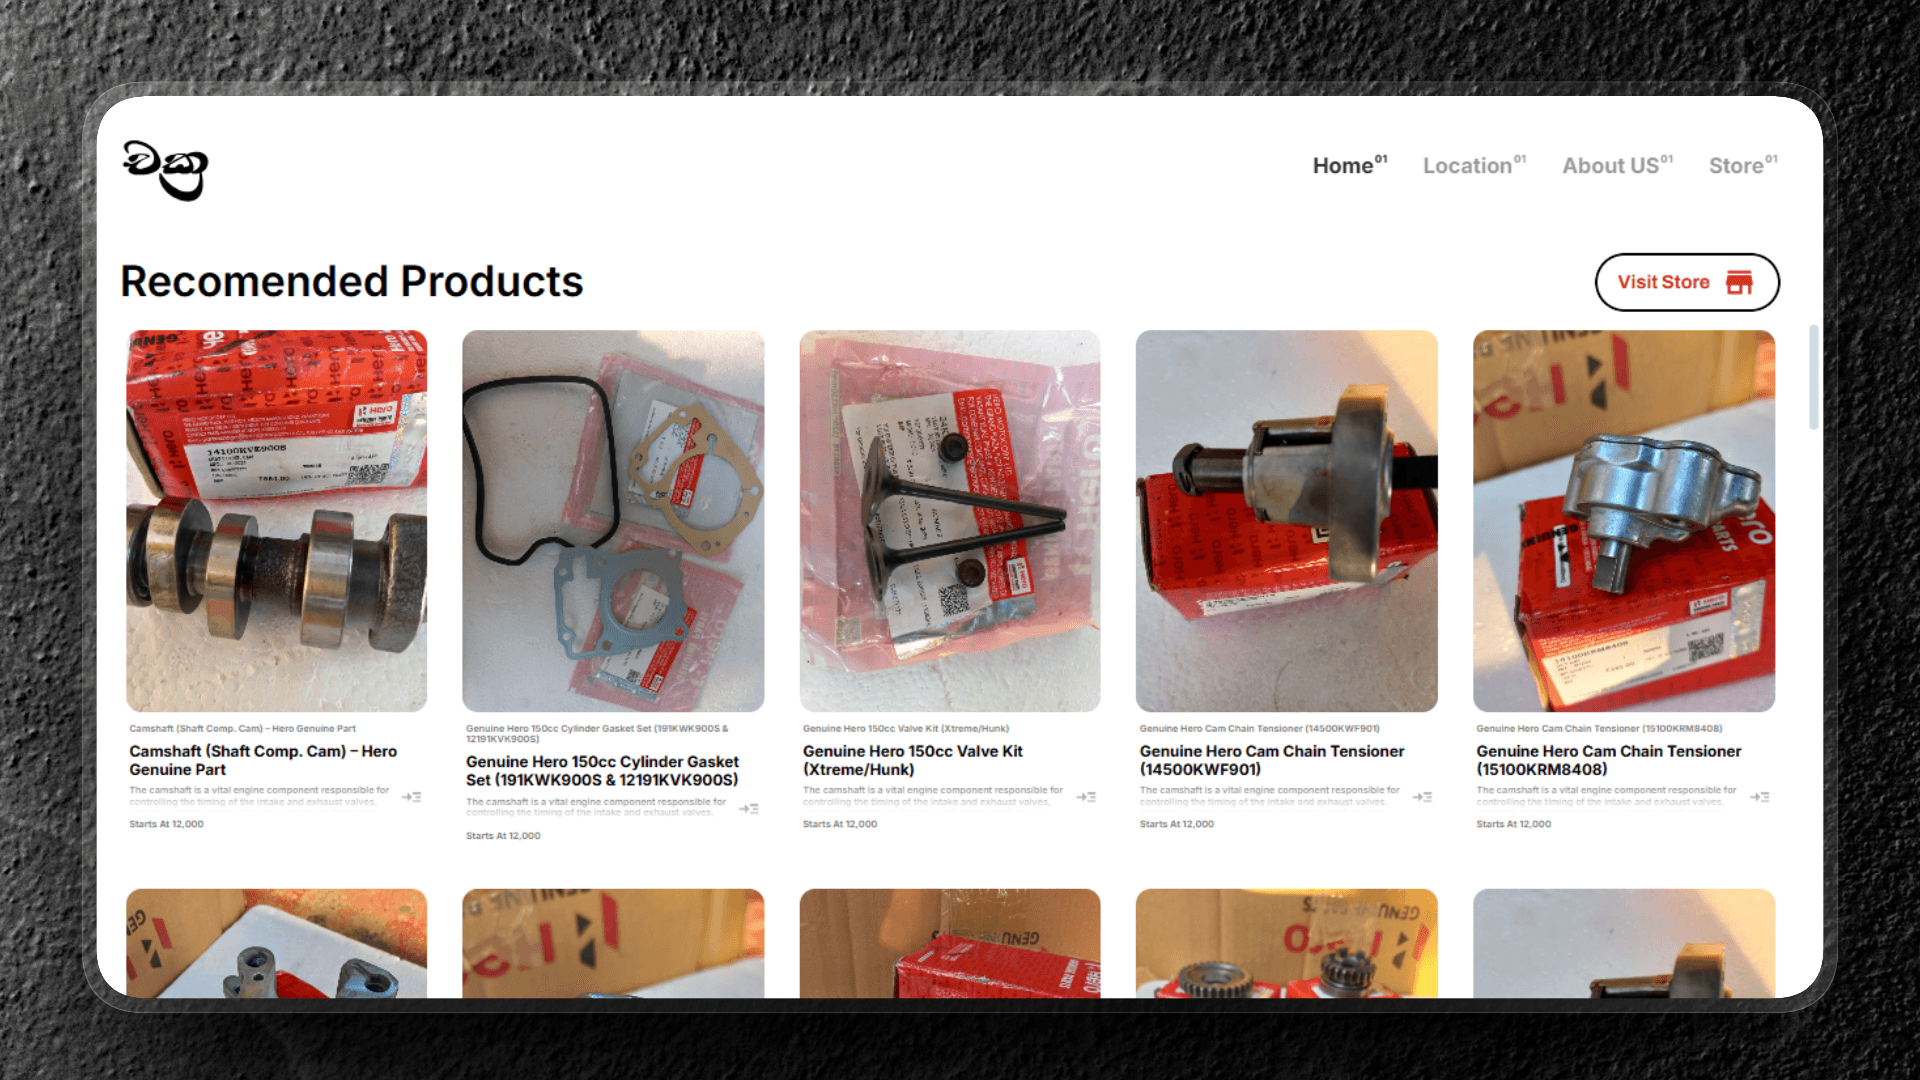The image size is (1920, 1080).
Task: Click the storefront icon in Visit Store
Action: click(1739, 283)
